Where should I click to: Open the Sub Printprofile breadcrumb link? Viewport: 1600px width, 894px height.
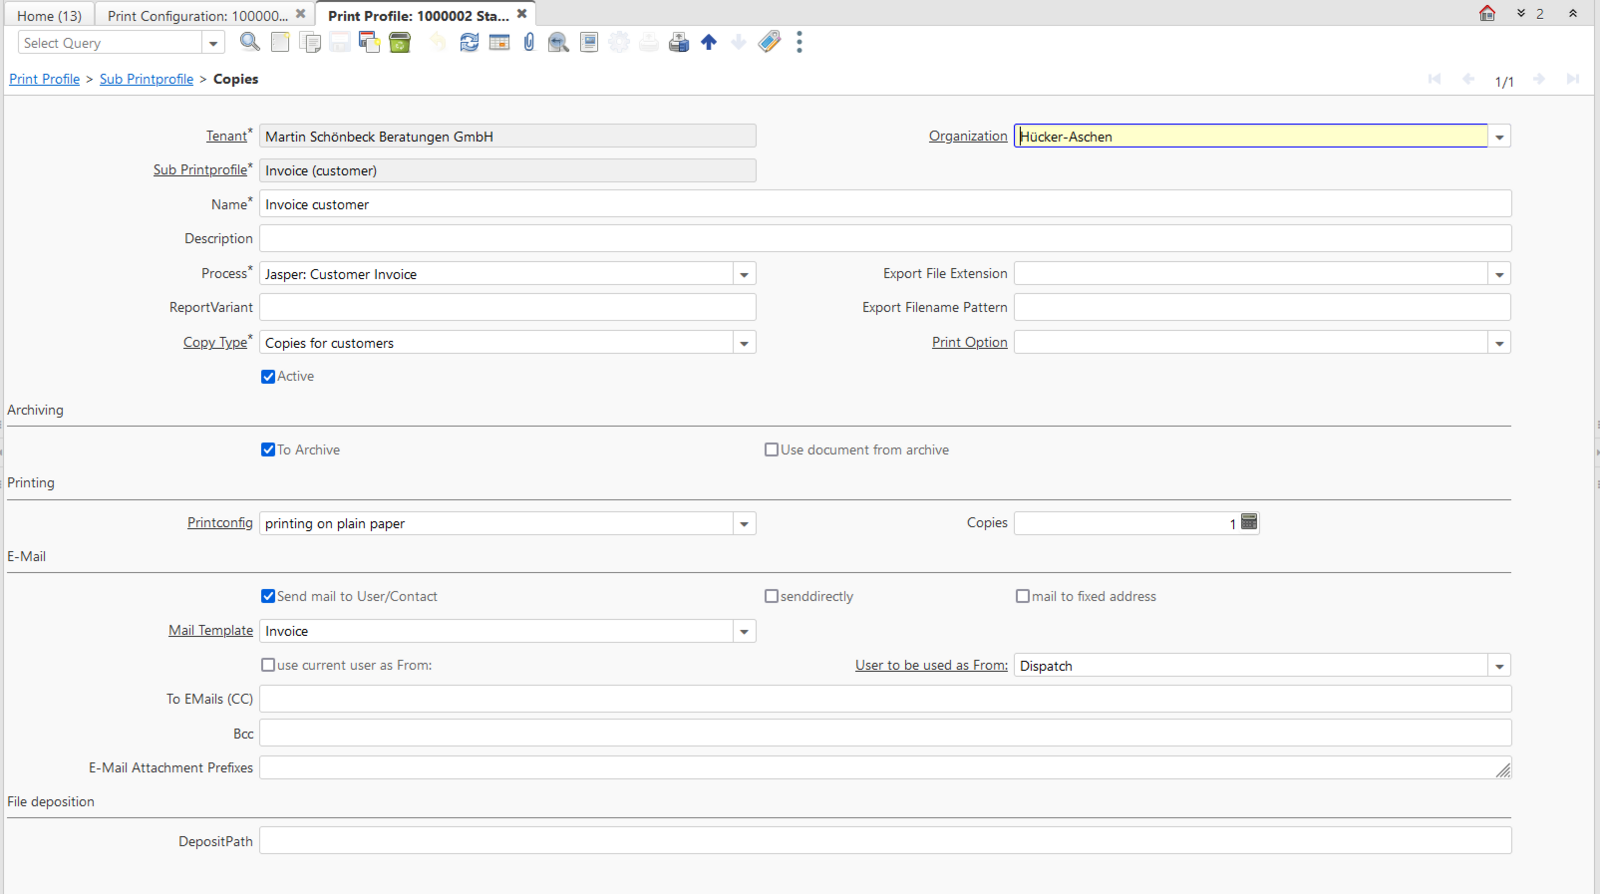click(146, 79)
